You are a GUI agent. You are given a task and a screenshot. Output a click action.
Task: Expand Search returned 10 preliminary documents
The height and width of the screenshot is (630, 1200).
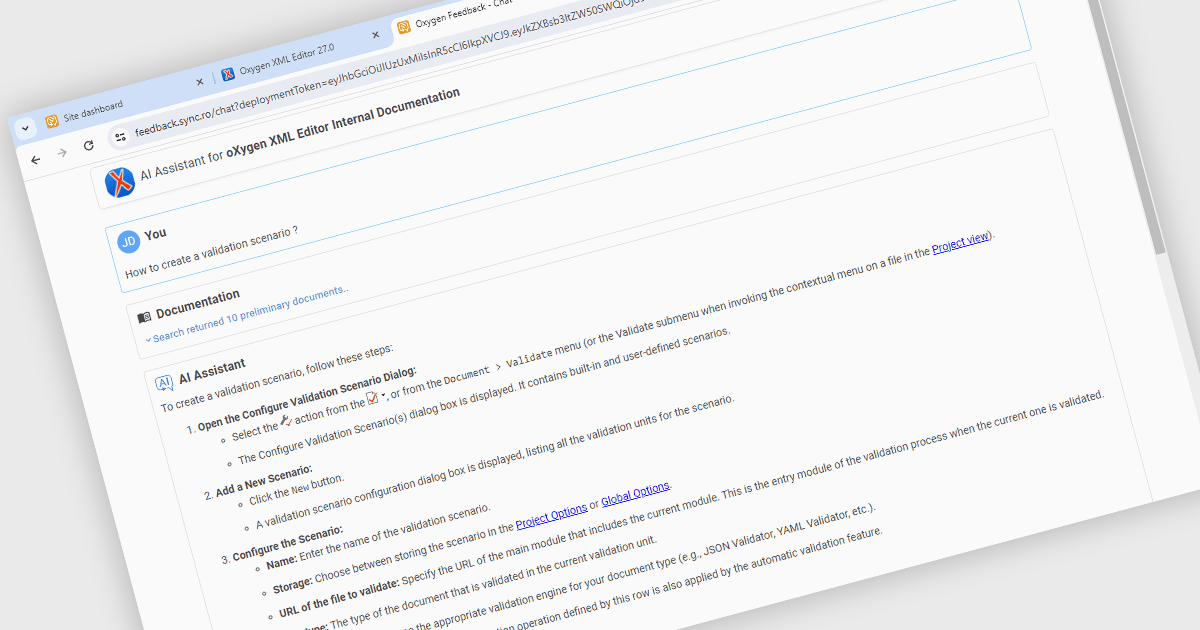[247, 314]
